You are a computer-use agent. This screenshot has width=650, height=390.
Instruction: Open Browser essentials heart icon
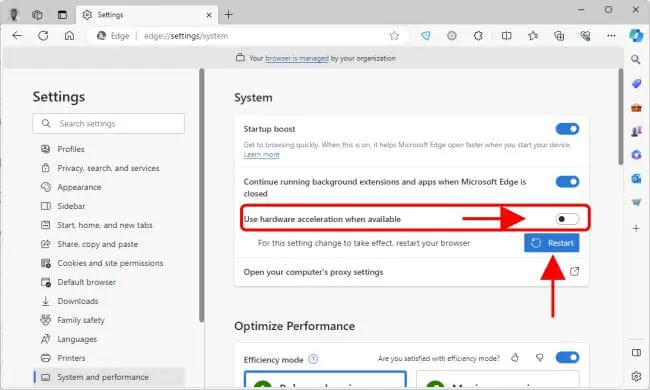click(x=585, y=36)
